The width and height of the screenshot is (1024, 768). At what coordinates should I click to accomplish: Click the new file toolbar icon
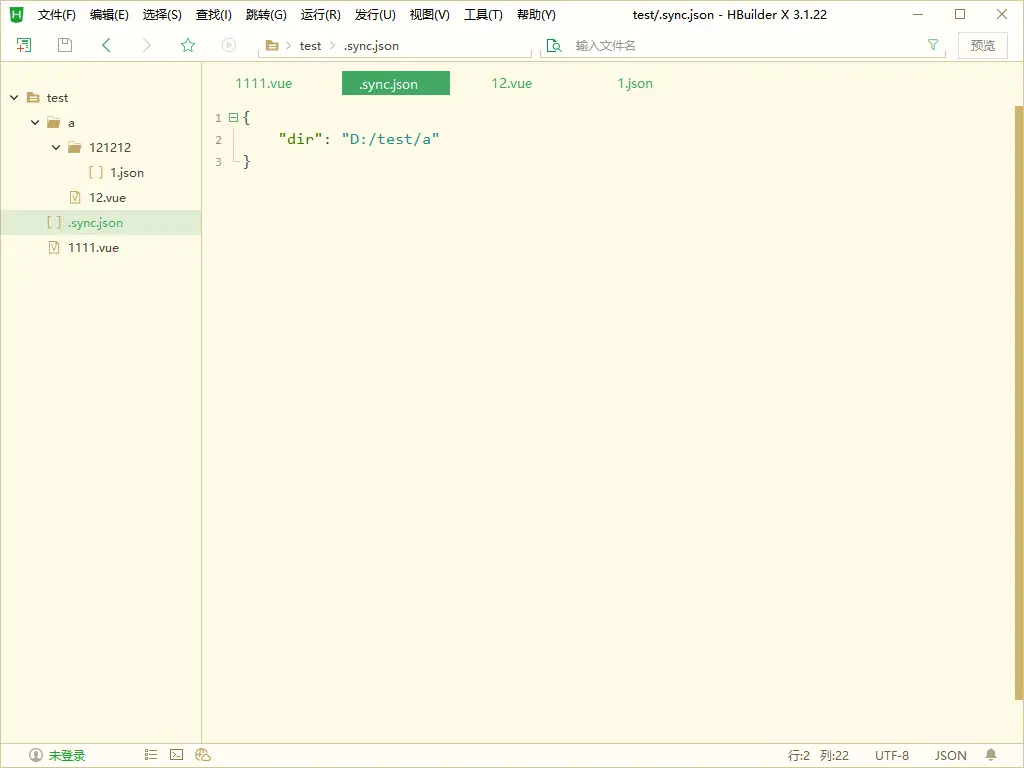pyautogui.click(x=24, y=45)
